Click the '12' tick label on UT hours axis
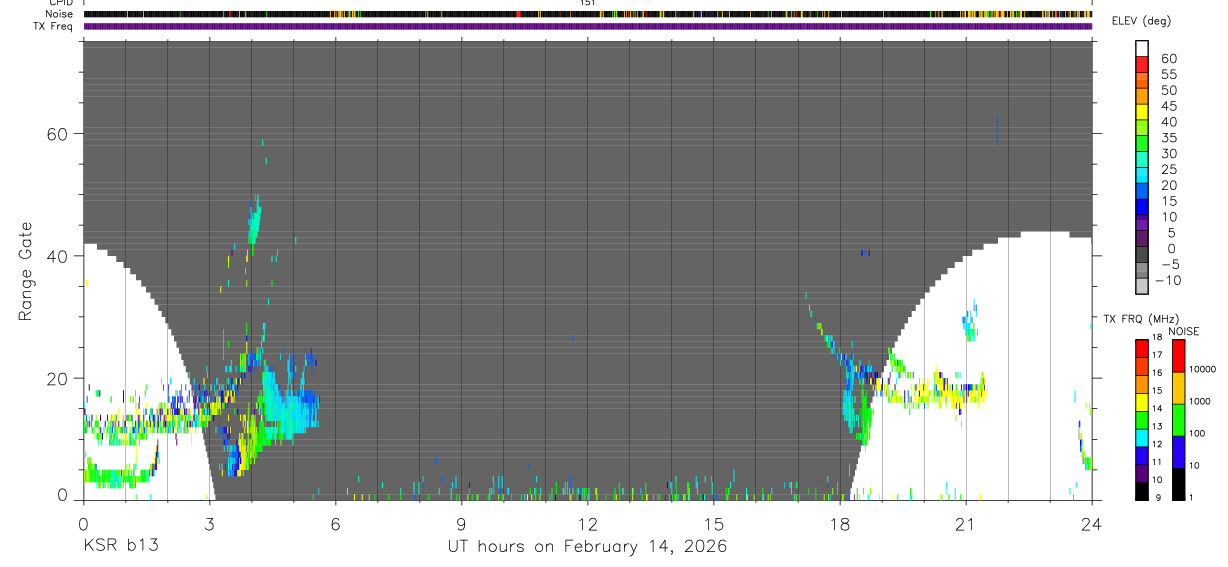 tap(588, 523)
